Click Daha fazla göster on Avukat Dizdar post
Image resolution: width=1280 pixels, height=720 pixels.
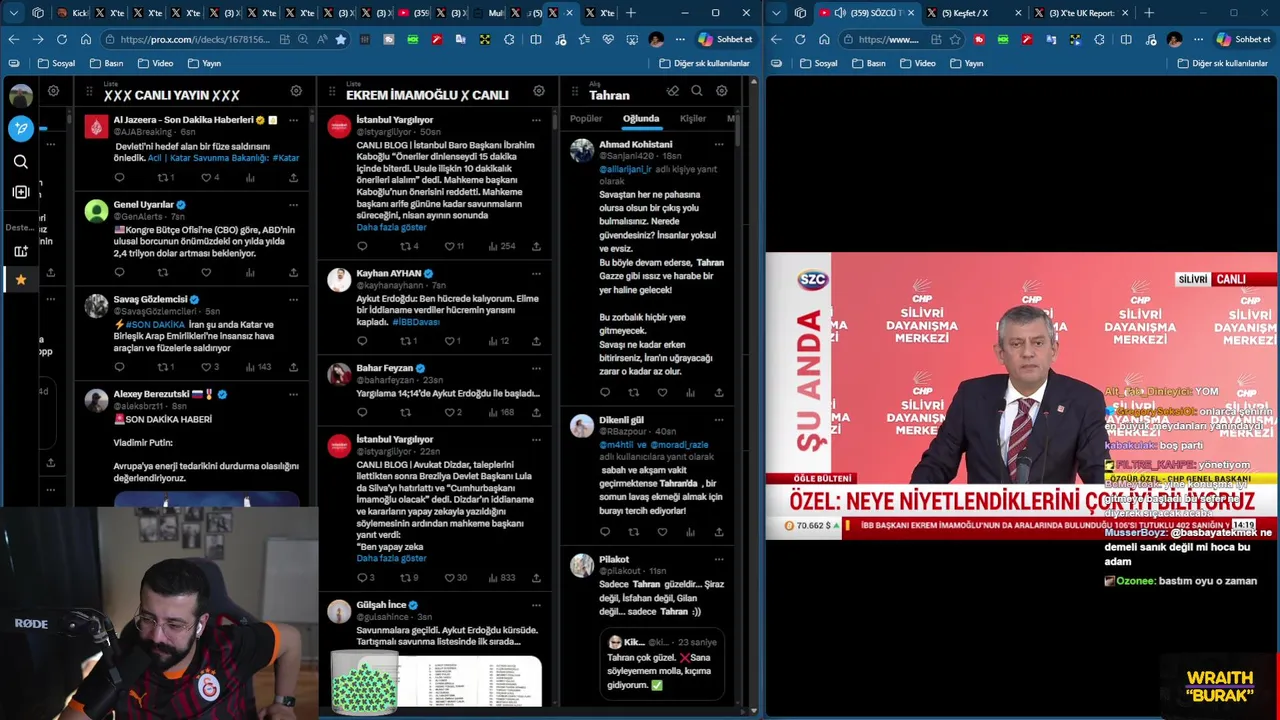(x=391, y=559)
